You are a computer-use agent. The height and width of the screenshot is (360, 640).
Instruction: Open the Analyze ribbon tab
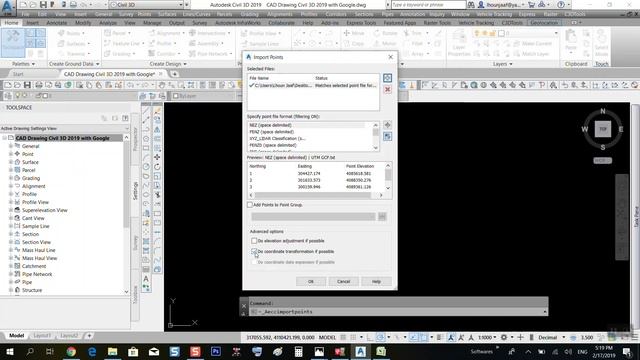(108, 23)
